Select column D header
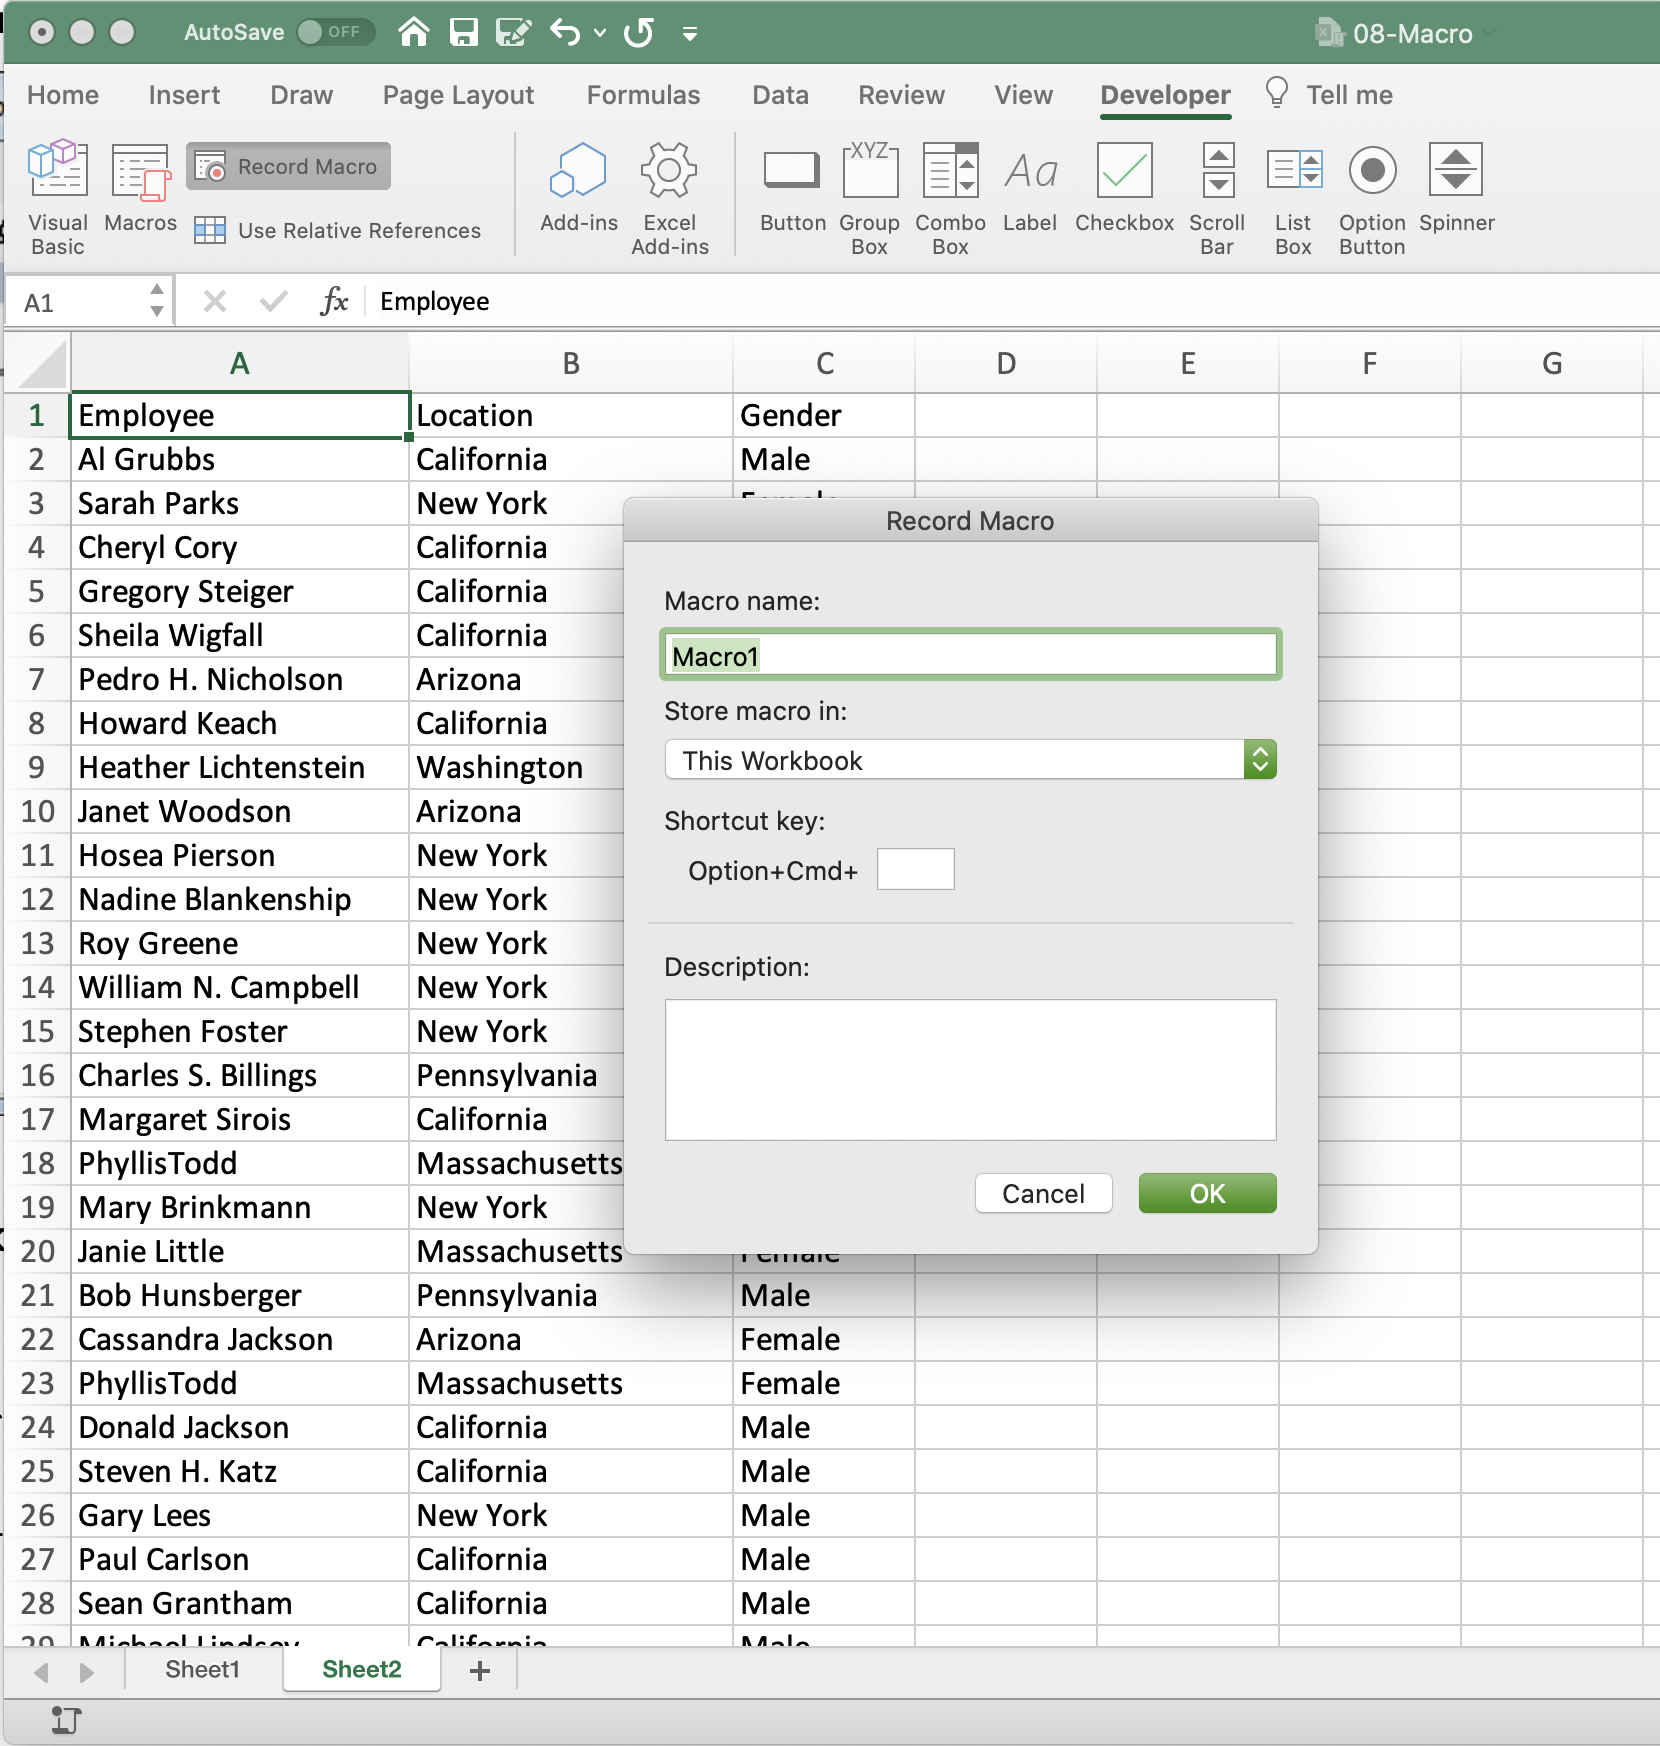Image resolution: width=1660 pixels, height=1746 pixels. click(1006, 363)
